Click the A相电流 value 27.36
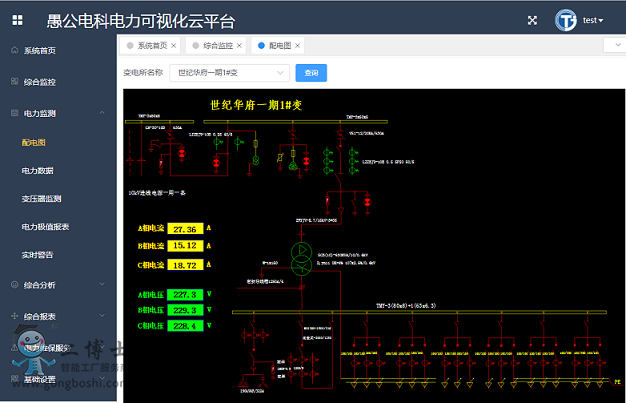The image size is (626, 403). click(185, 229)
